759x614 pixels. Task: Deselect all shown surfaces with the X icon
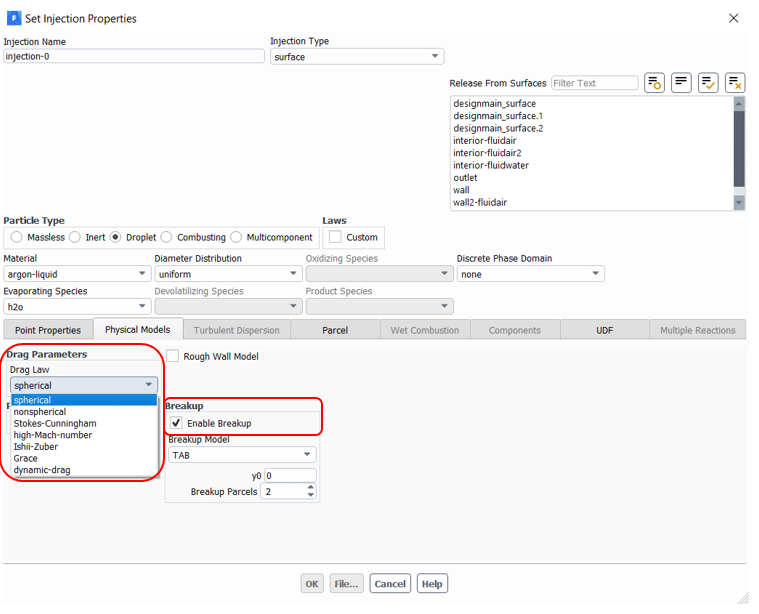click(735, 83)
